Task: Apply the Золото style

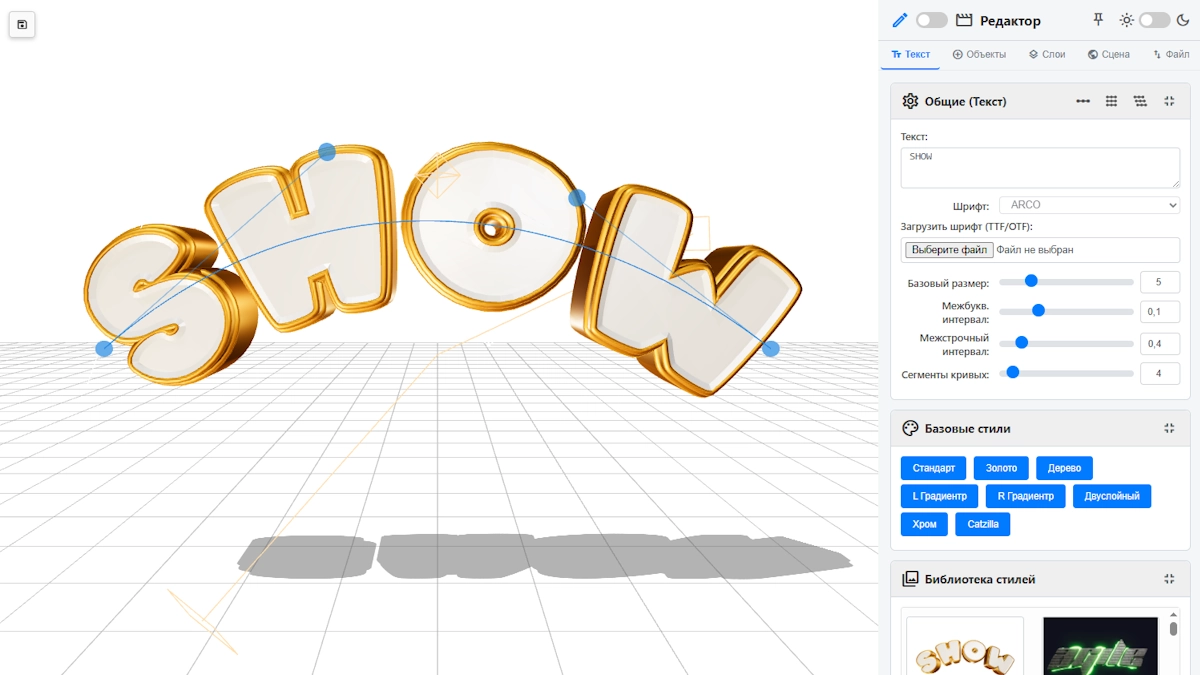Action: coord(1001,468)
